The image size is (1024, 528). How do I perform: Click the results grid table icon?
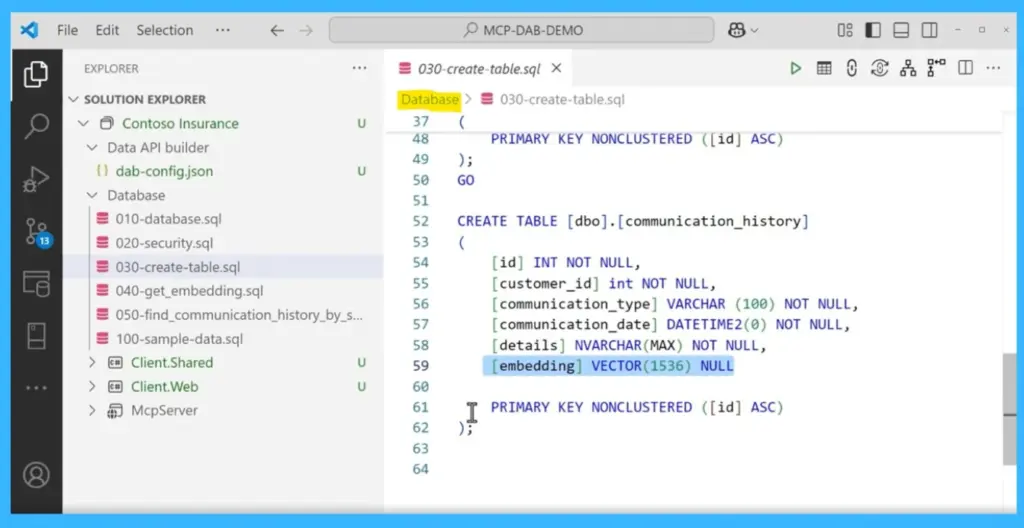[x=824, y=68]
